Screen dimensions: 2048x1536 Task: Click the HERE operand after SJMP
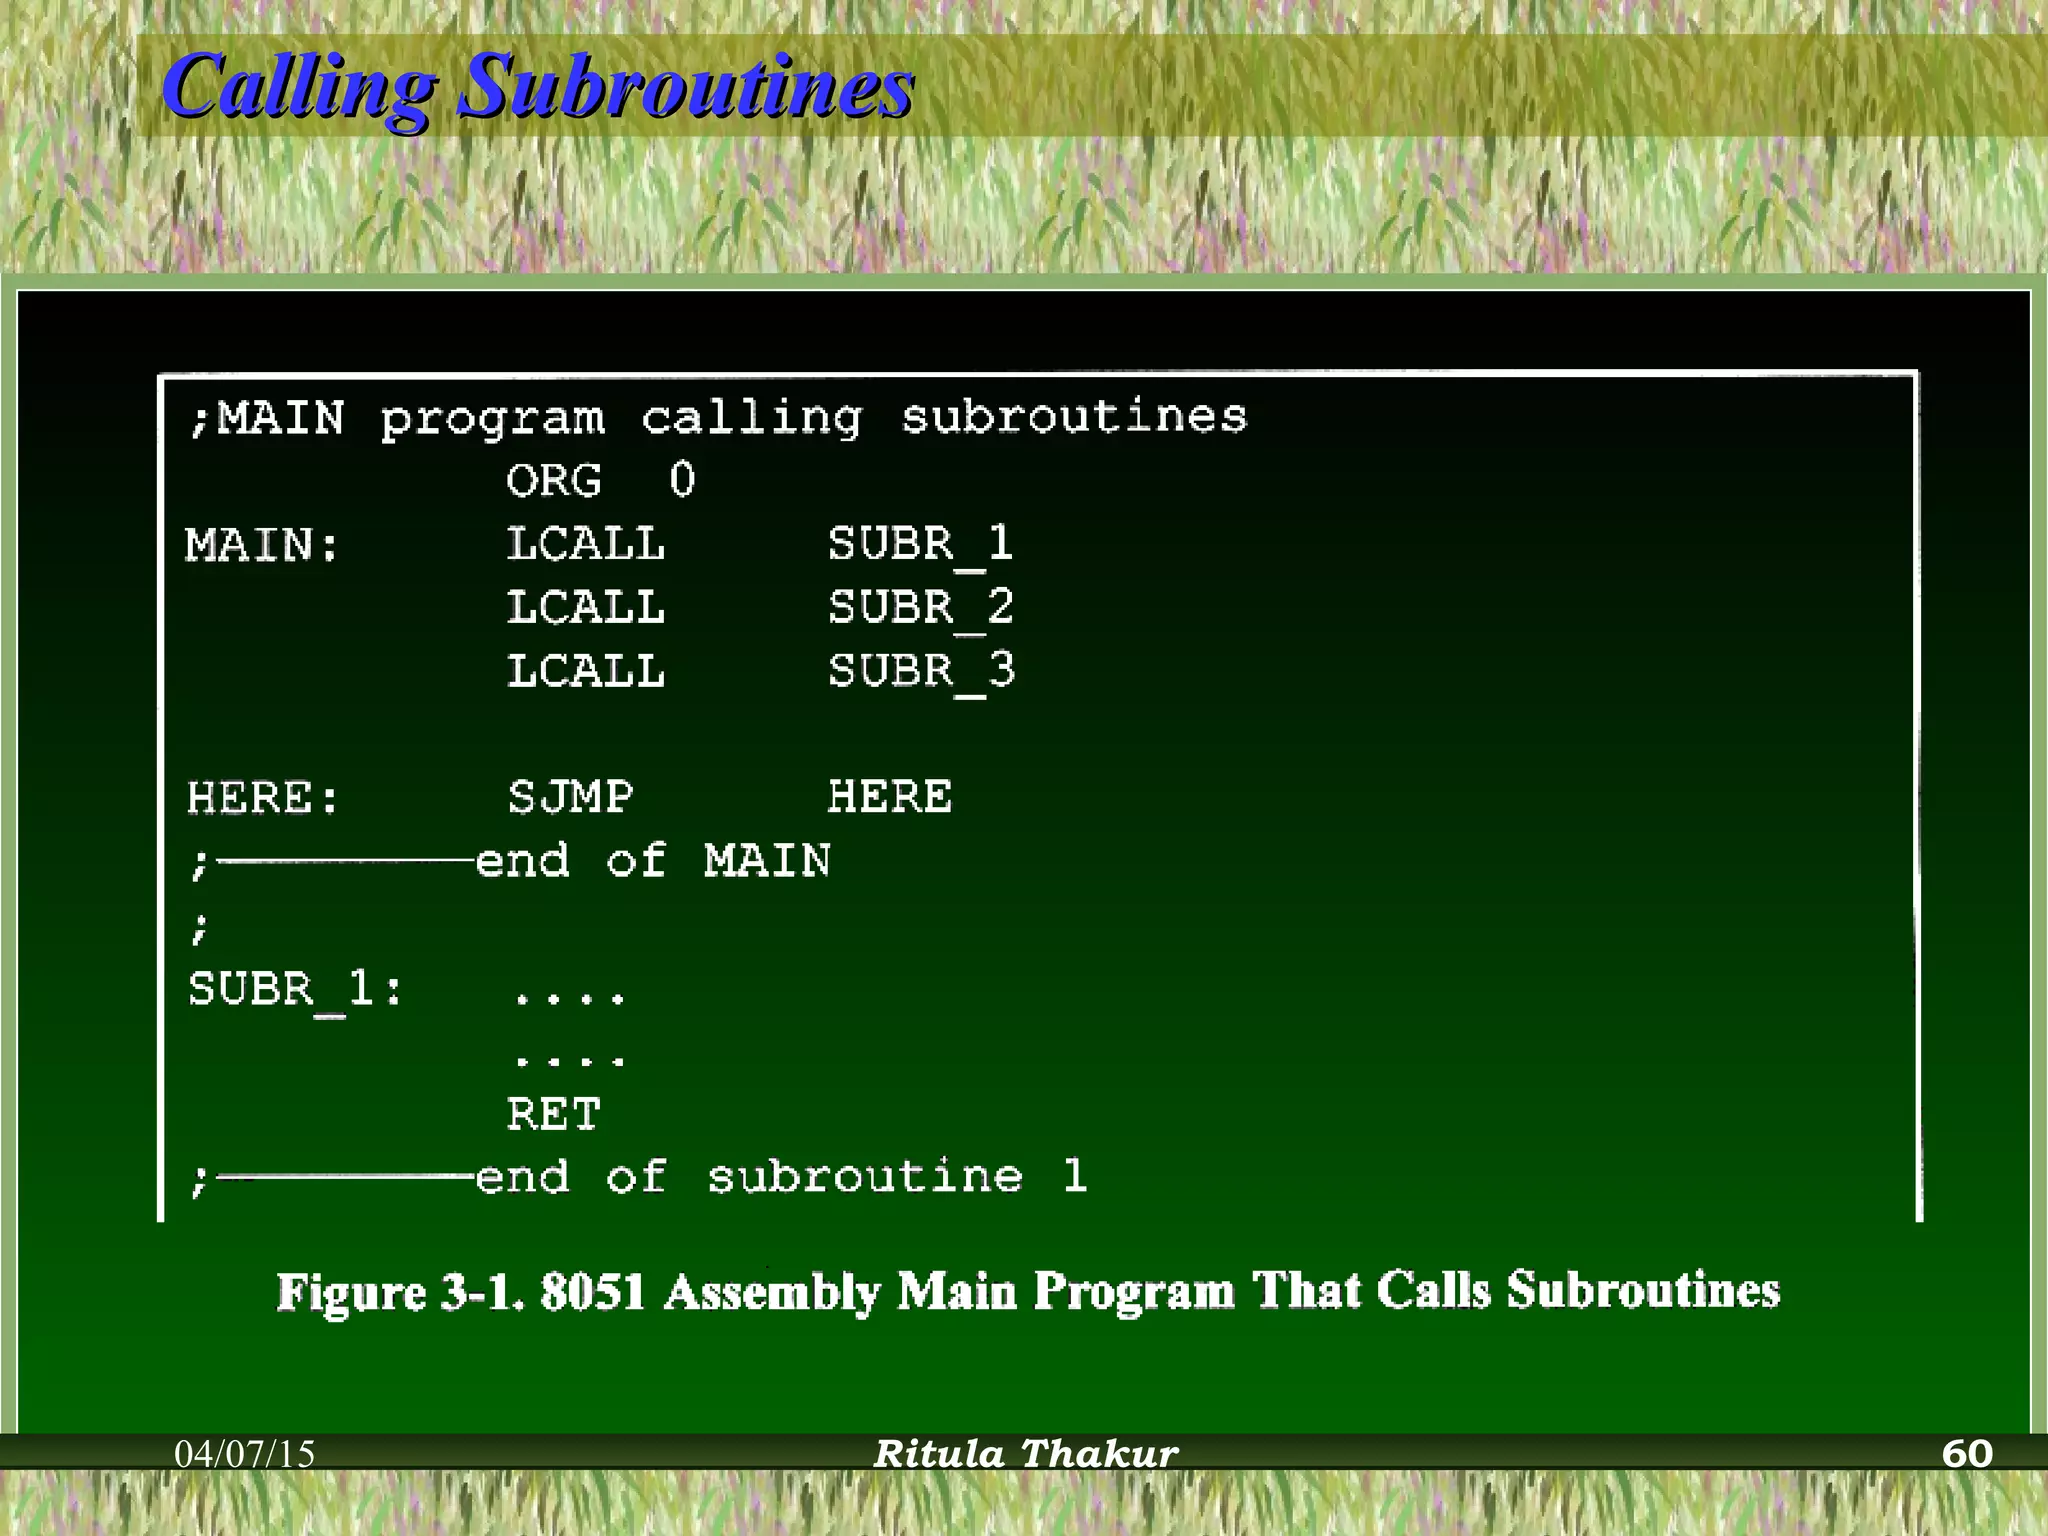890,798
